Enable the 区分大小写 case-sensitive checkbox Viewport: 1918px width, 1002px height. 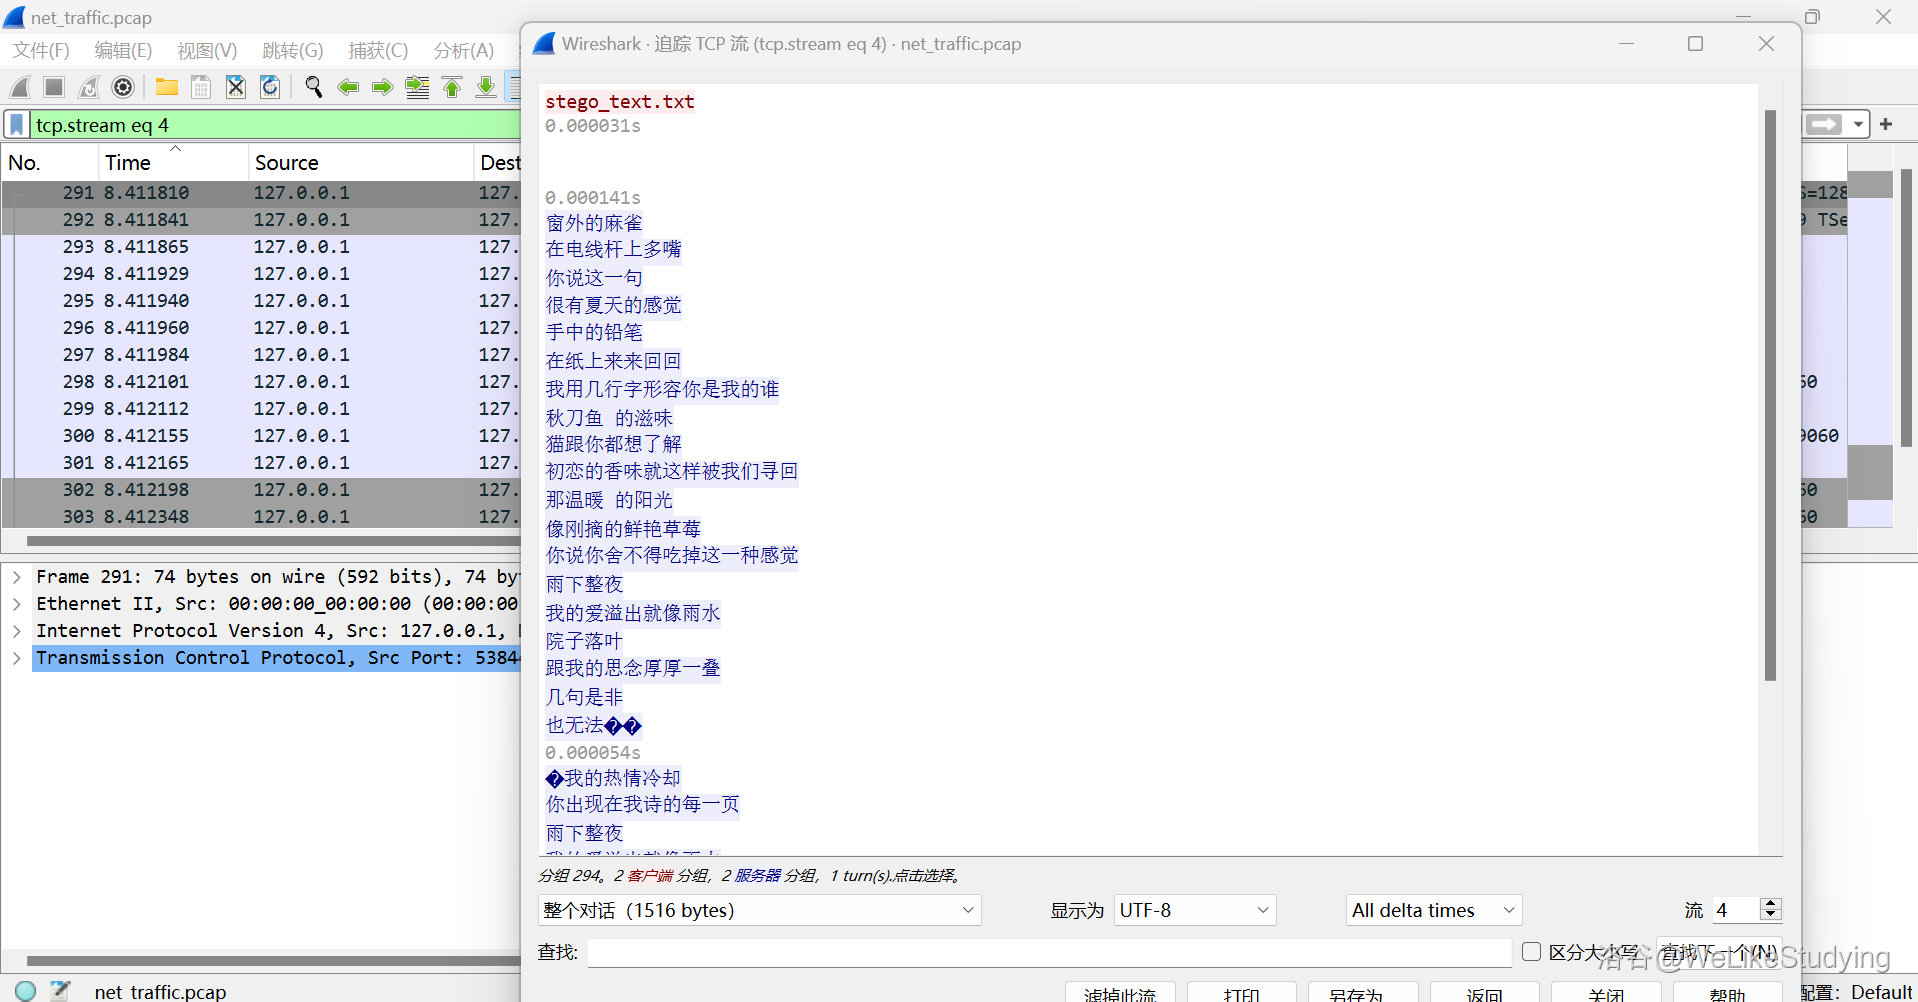point(1531,951)
